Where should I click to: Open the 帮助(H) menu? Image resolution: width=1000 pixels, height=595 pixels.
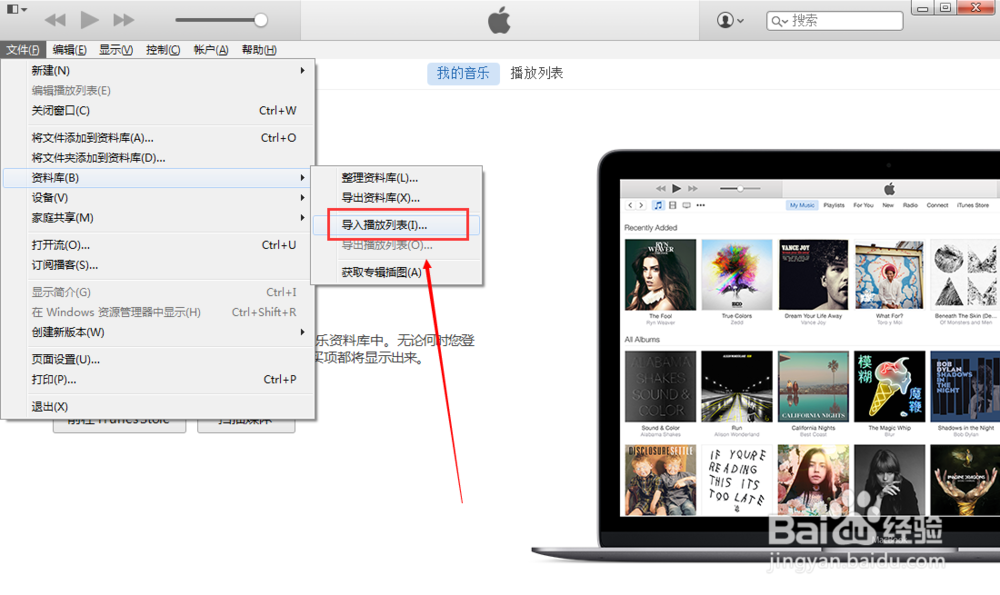259,50
